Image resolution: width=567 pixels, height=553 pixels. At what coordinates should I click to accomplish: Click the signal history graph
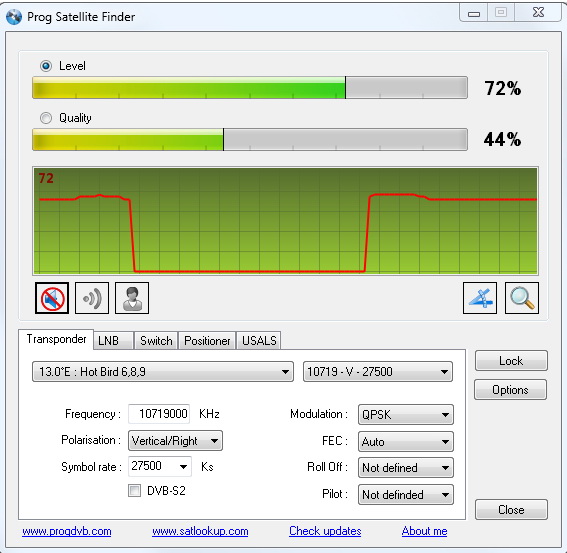pos(285,221)
